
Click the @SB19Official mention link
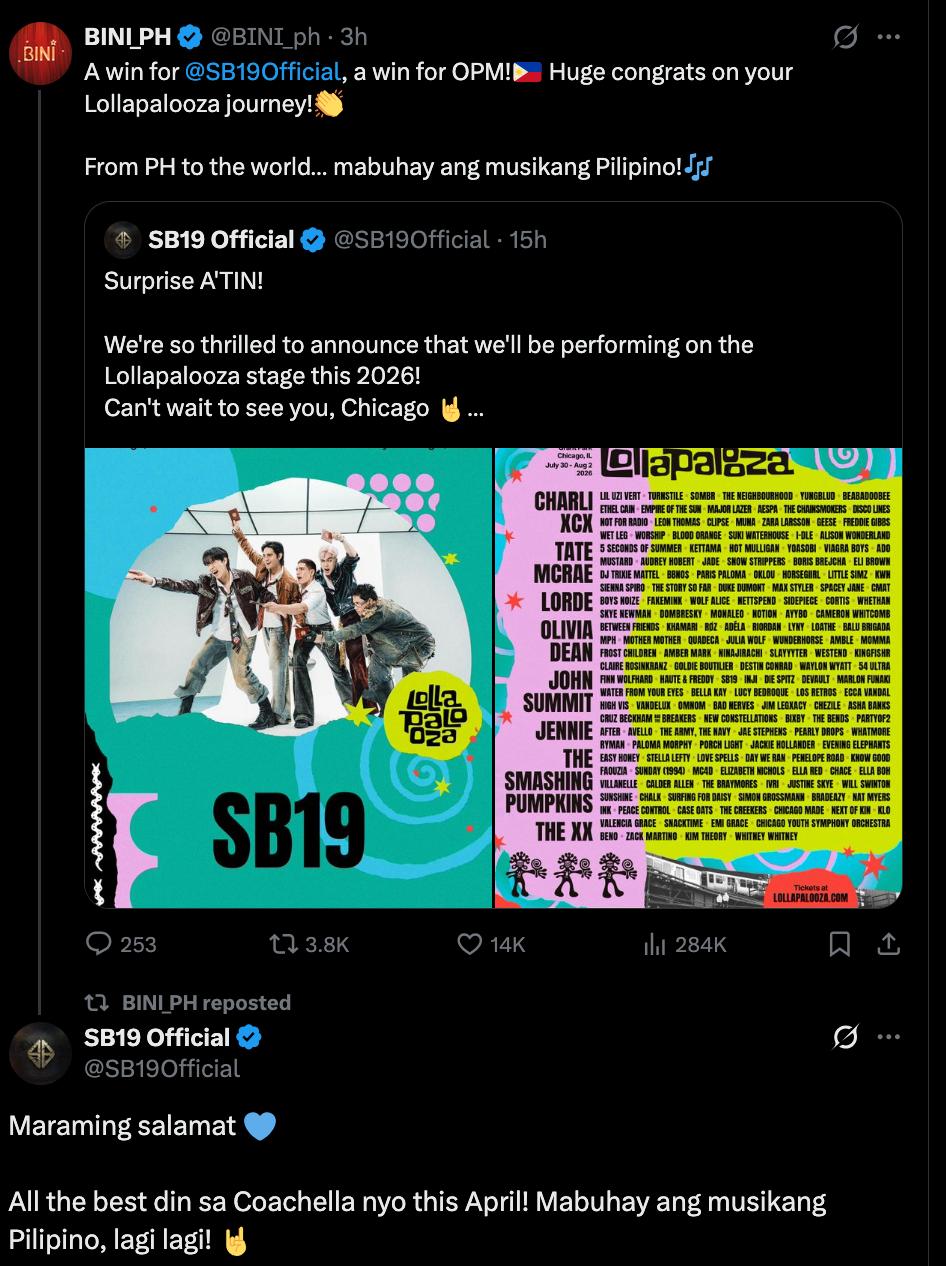262,72
